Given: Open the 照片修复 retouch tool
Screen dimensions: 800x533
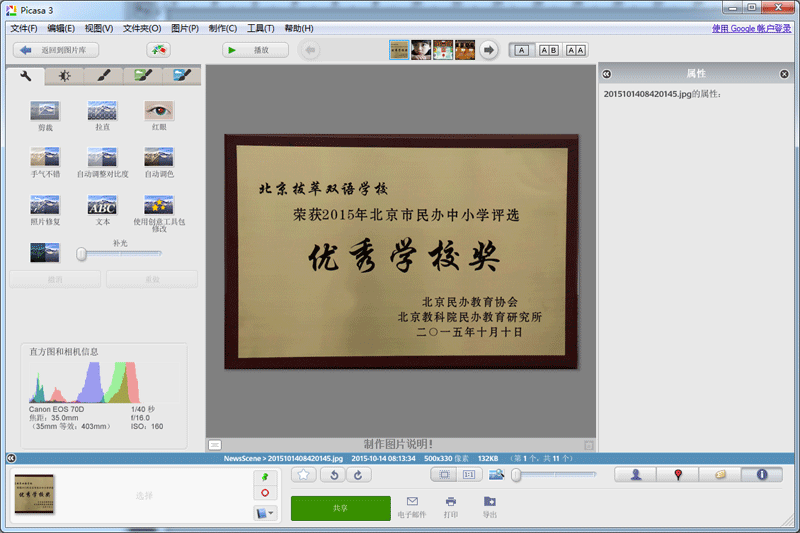Looking at the screenshot, I should click(x=45, y=210).
